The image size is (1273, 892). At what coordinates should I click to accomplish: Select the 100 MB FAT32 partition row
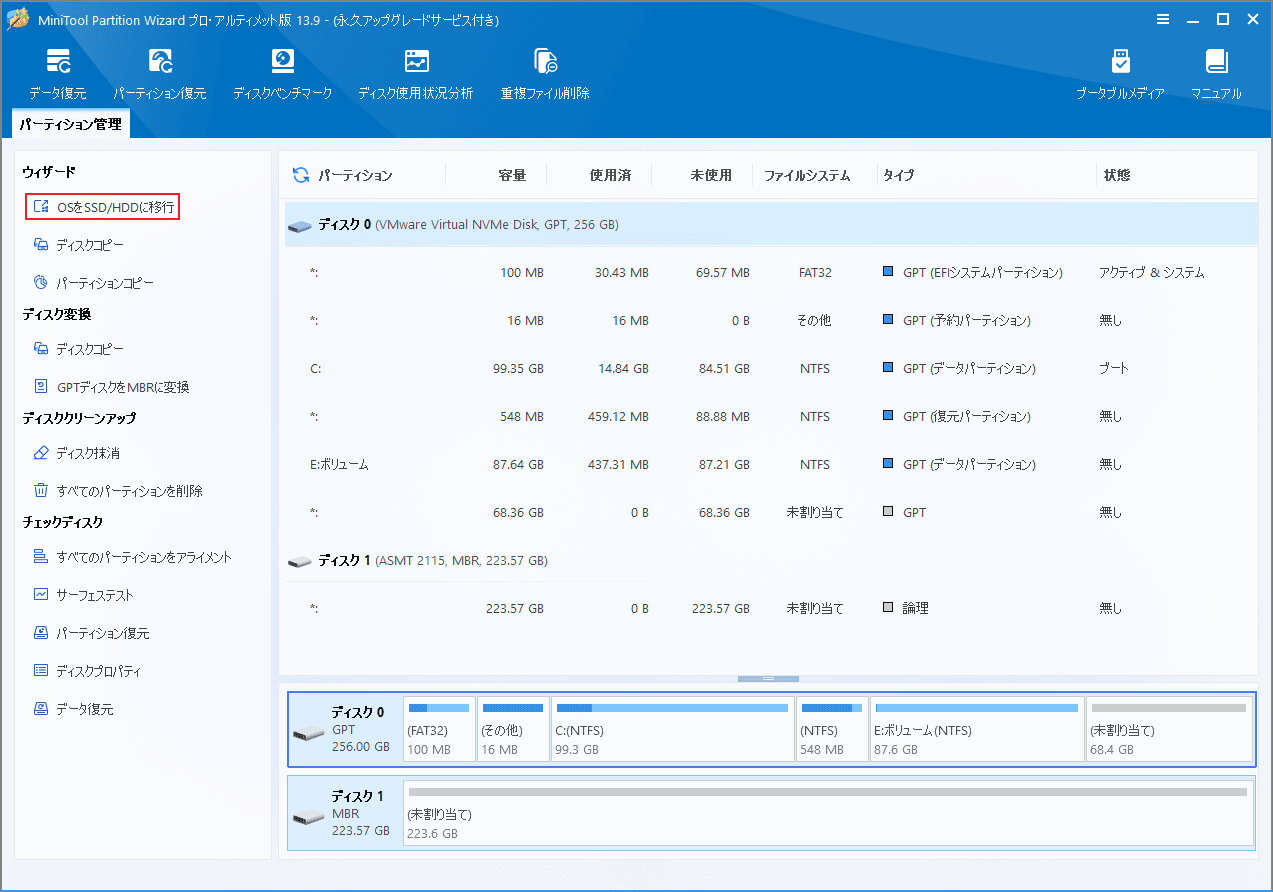tap(771, 273)
